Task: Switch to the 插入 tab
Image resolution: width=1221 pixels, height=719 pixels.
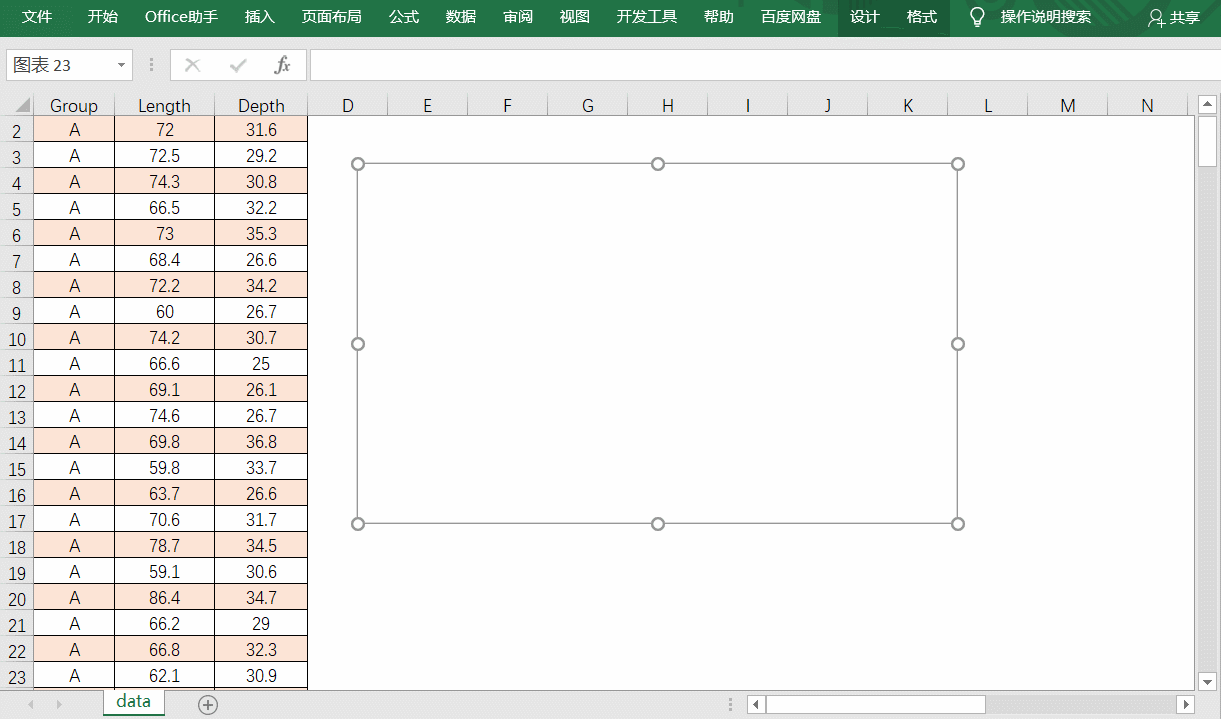Action: 260,17
